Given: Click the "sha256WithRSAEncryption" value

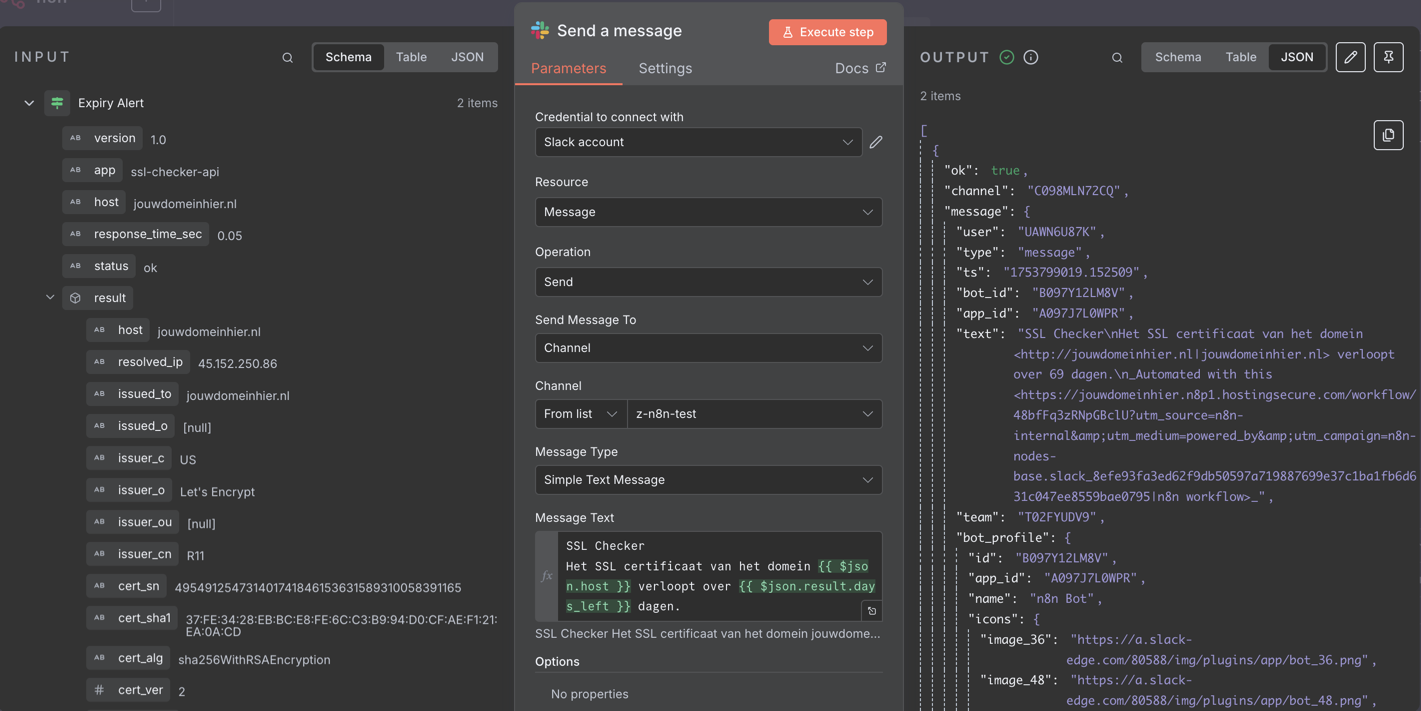Looking at the screenshot, I should (x=254, y=660).
